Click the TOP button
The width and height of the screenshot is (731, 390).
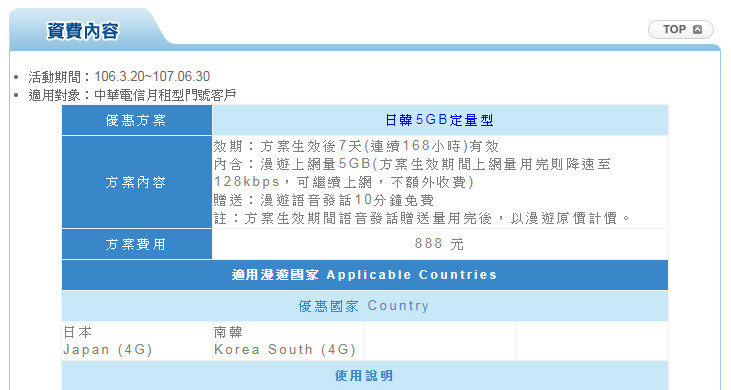[681, 29]
